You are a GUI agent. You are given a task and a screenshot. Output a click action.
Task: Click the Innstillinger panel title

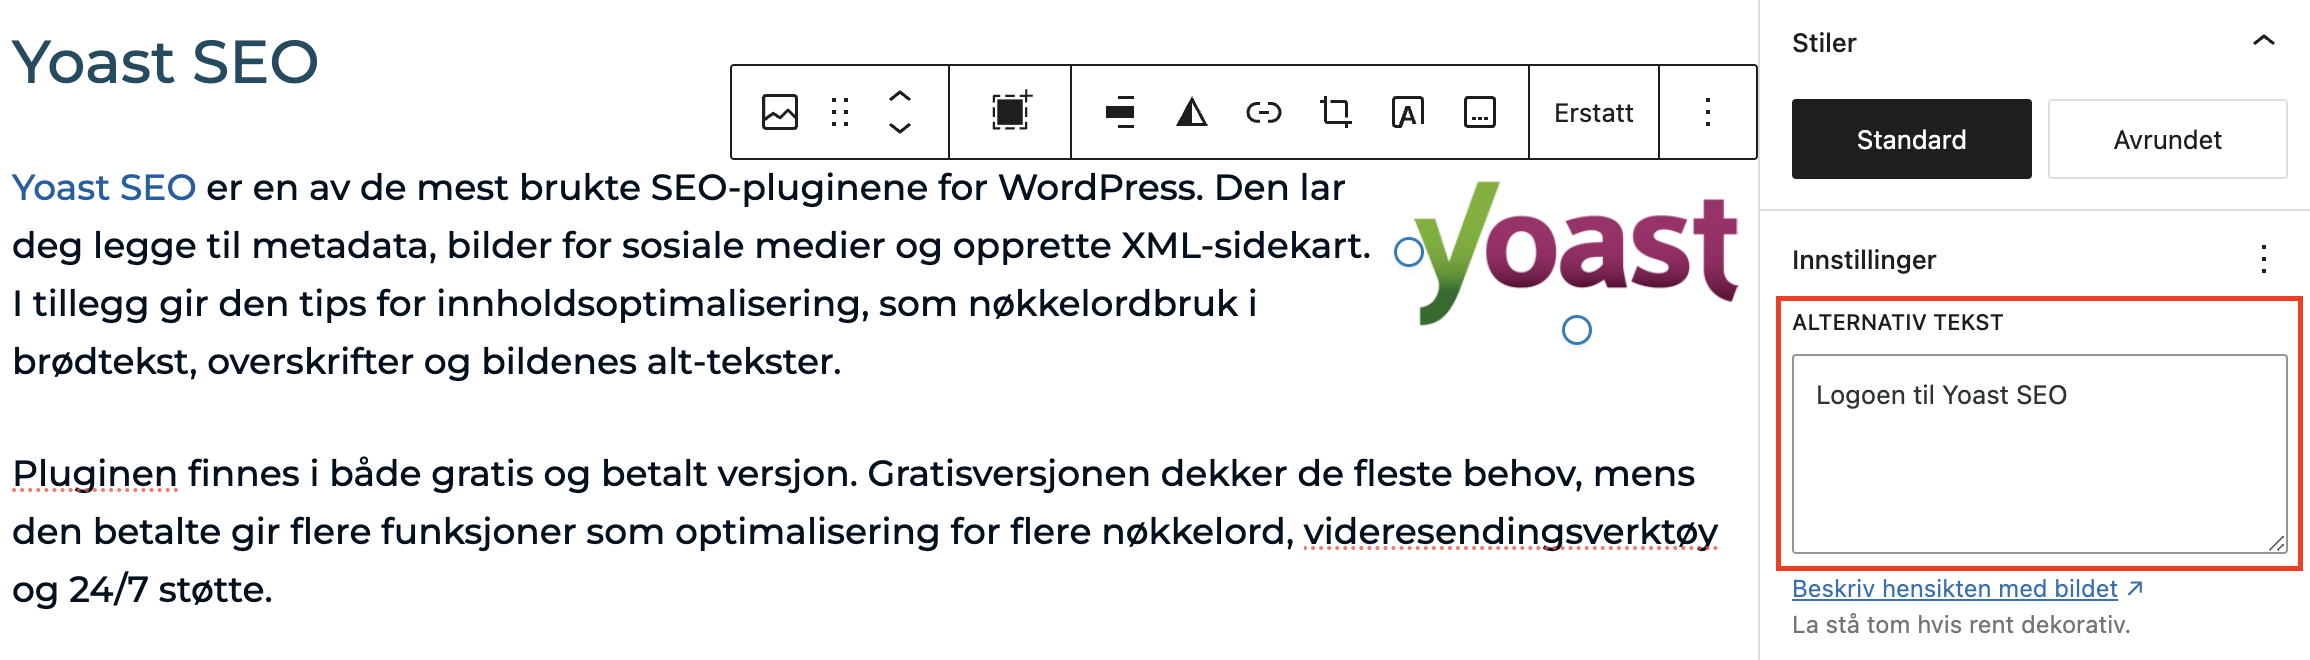point(1864,260)
